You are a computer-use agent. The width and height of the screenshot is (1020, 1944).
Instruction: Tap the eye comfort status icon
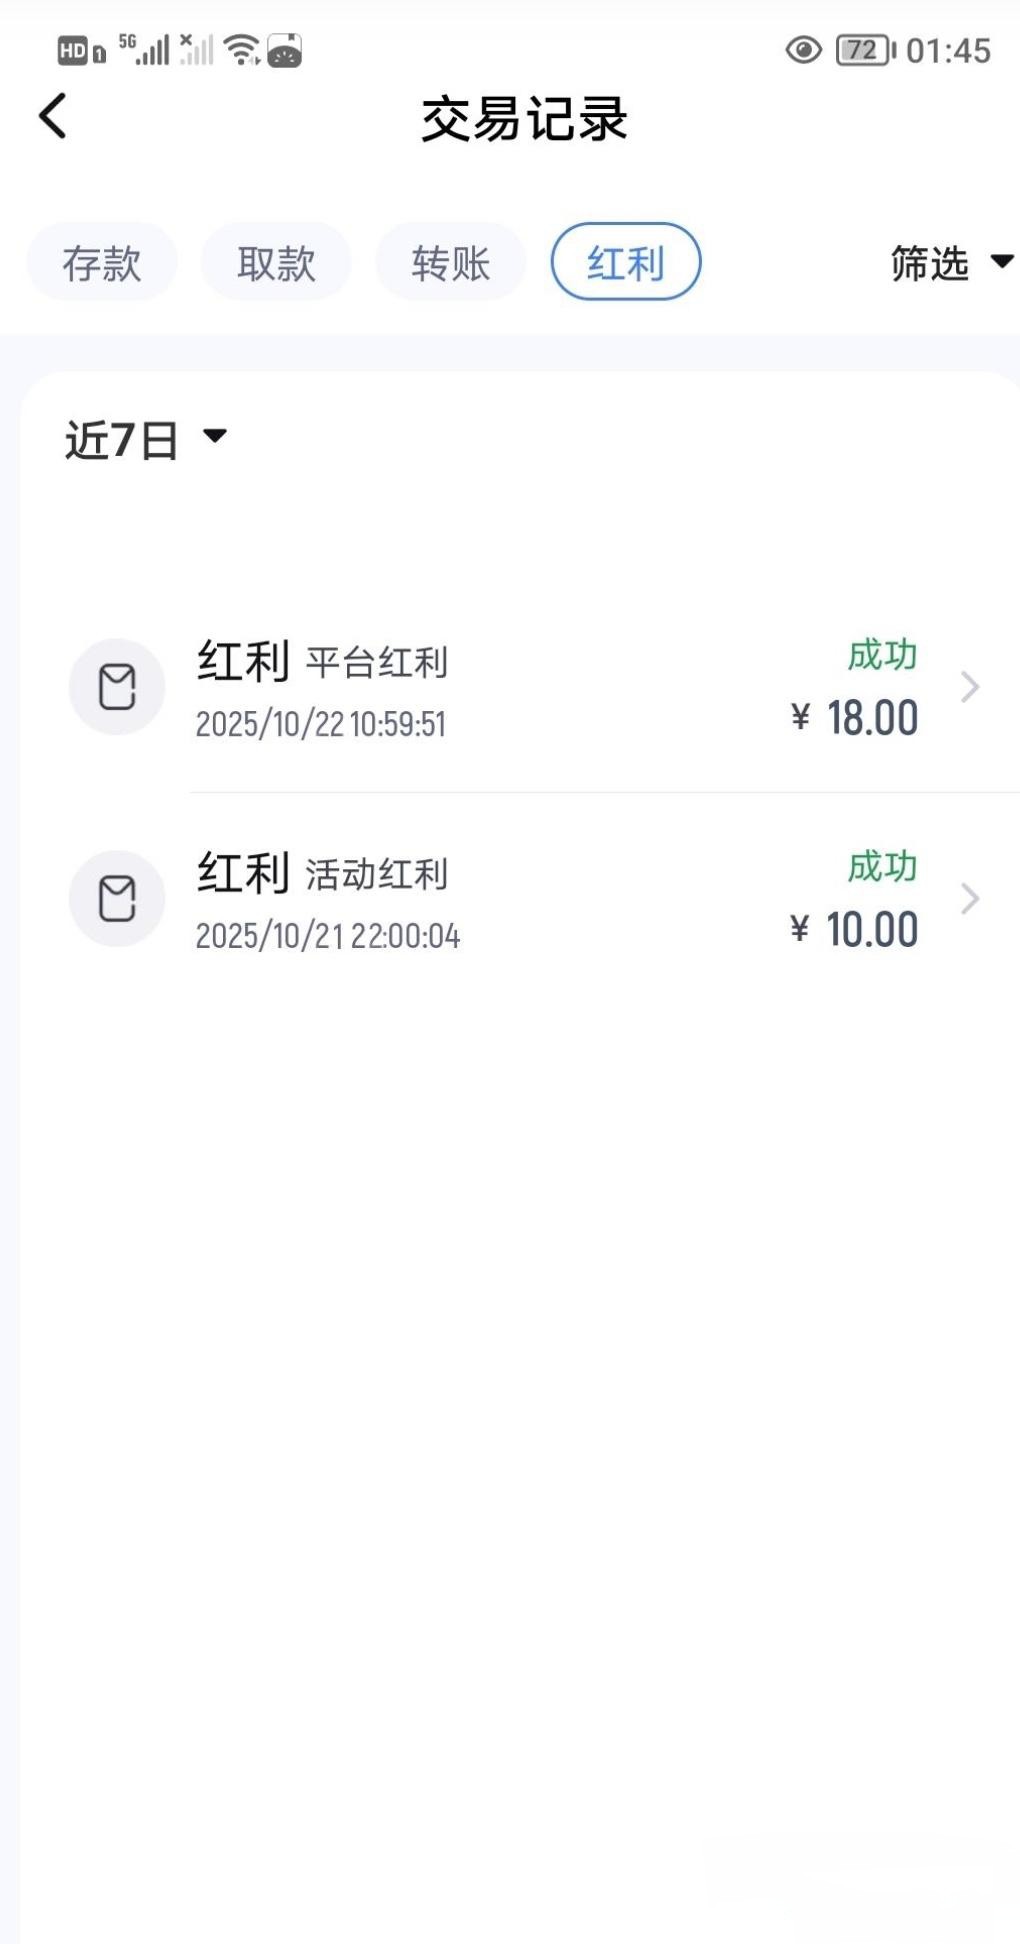tap(803, 50)
